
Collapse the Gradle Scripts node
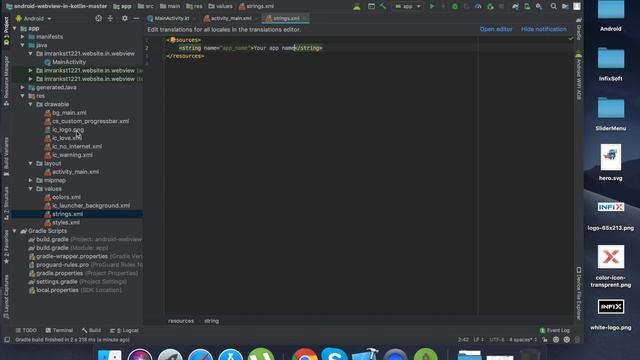15,231
